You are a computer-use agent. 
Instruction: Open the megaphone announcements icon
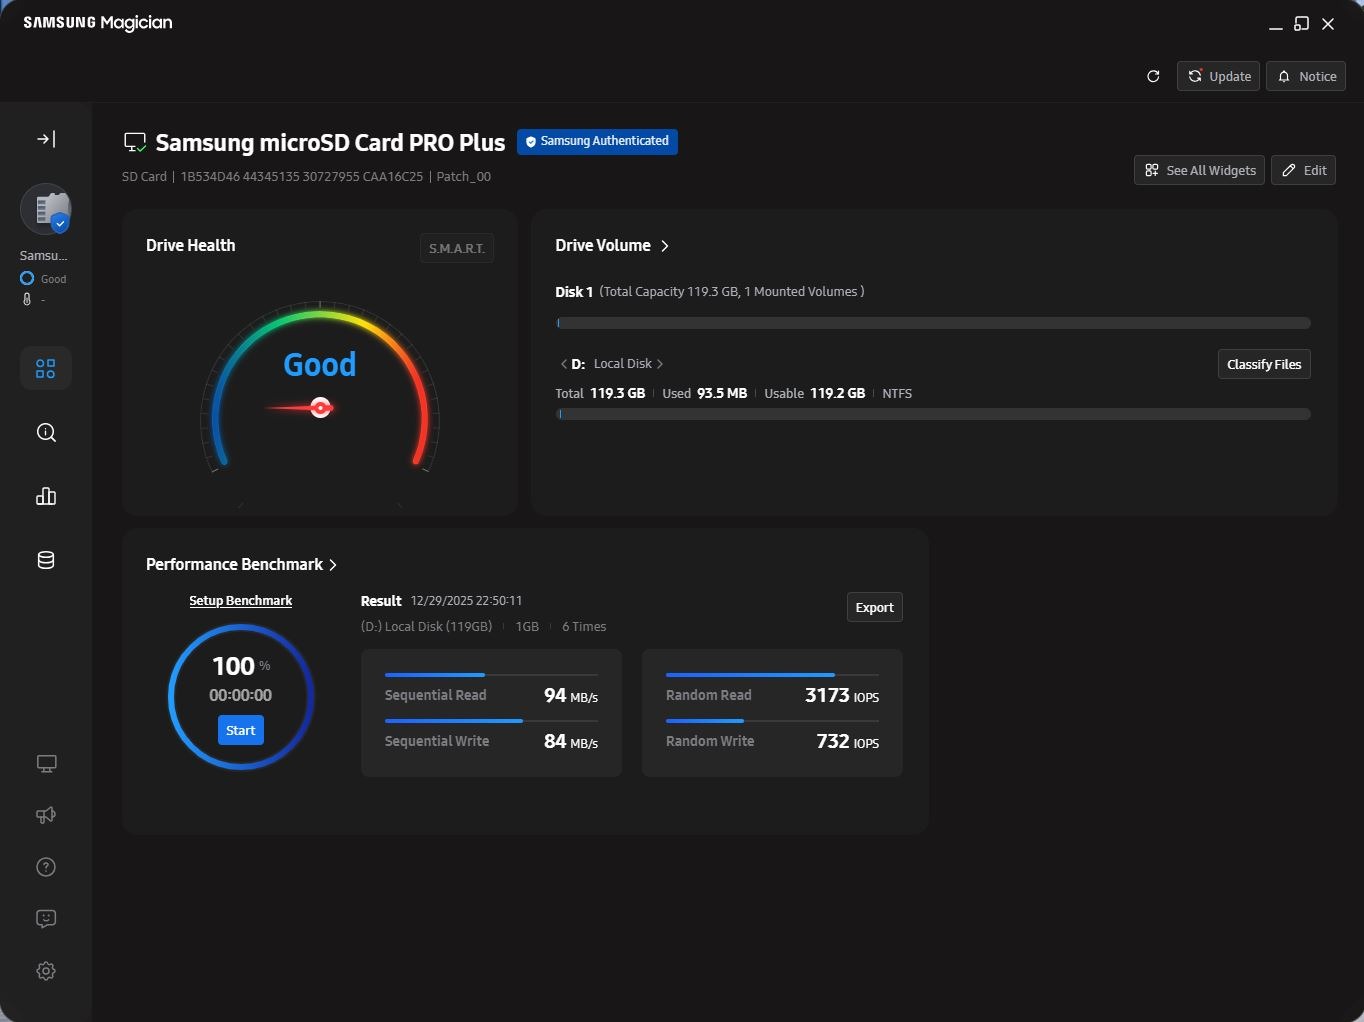[46, 815]
